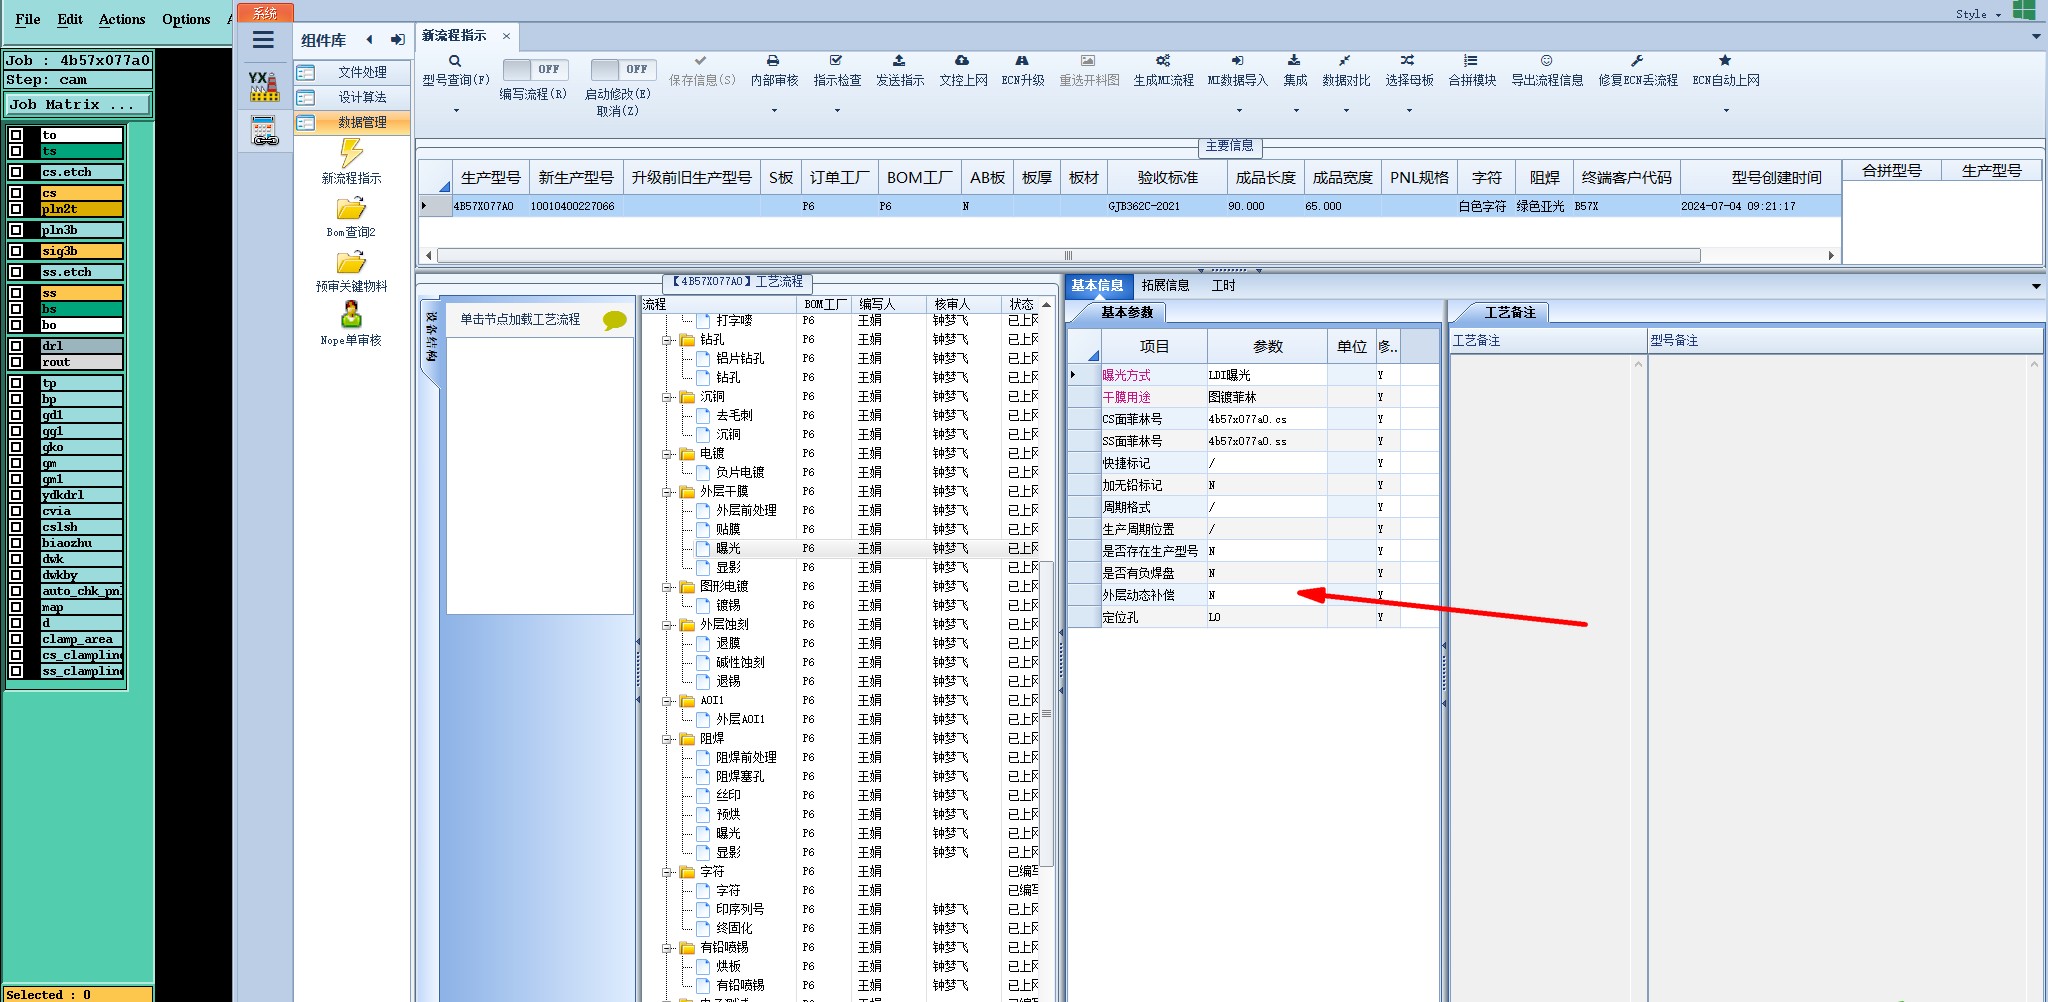
Task: Open the 设计算法 component group
Action: 353,97
